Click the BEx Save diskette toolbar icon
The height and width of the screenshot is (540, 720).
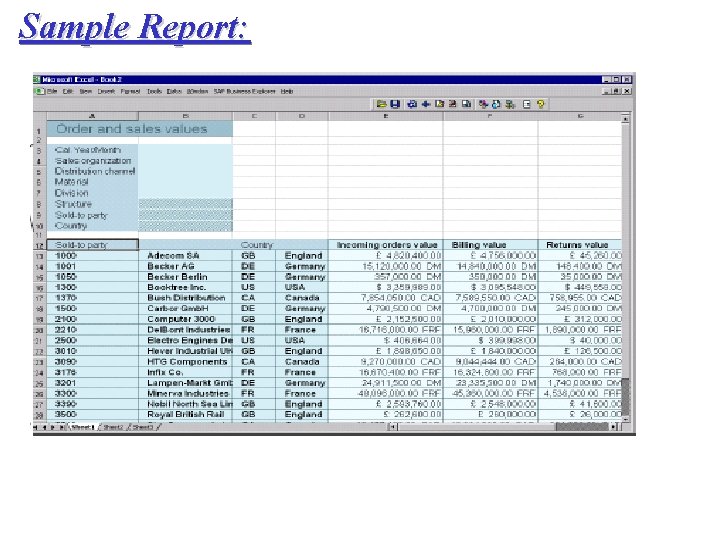pyautogui.click(x=395, y=104)
